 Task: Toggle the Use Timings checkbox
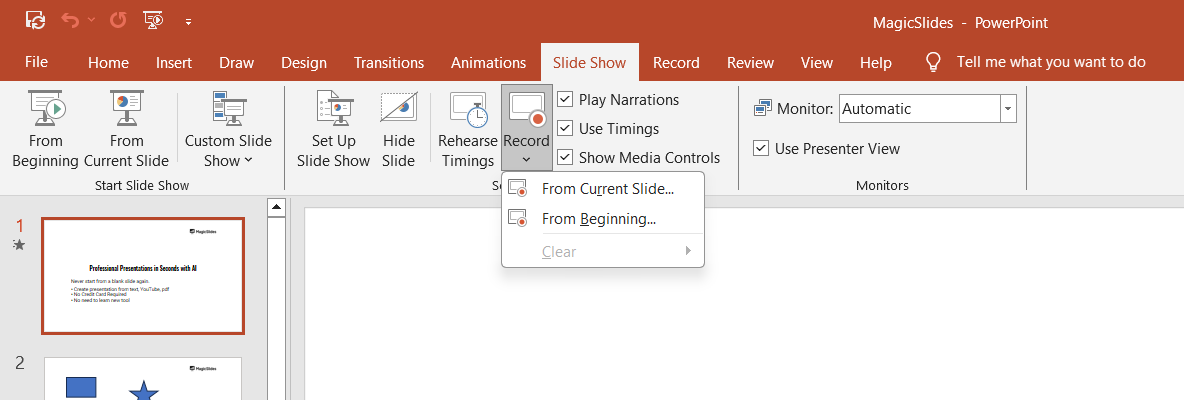(566, 128)
